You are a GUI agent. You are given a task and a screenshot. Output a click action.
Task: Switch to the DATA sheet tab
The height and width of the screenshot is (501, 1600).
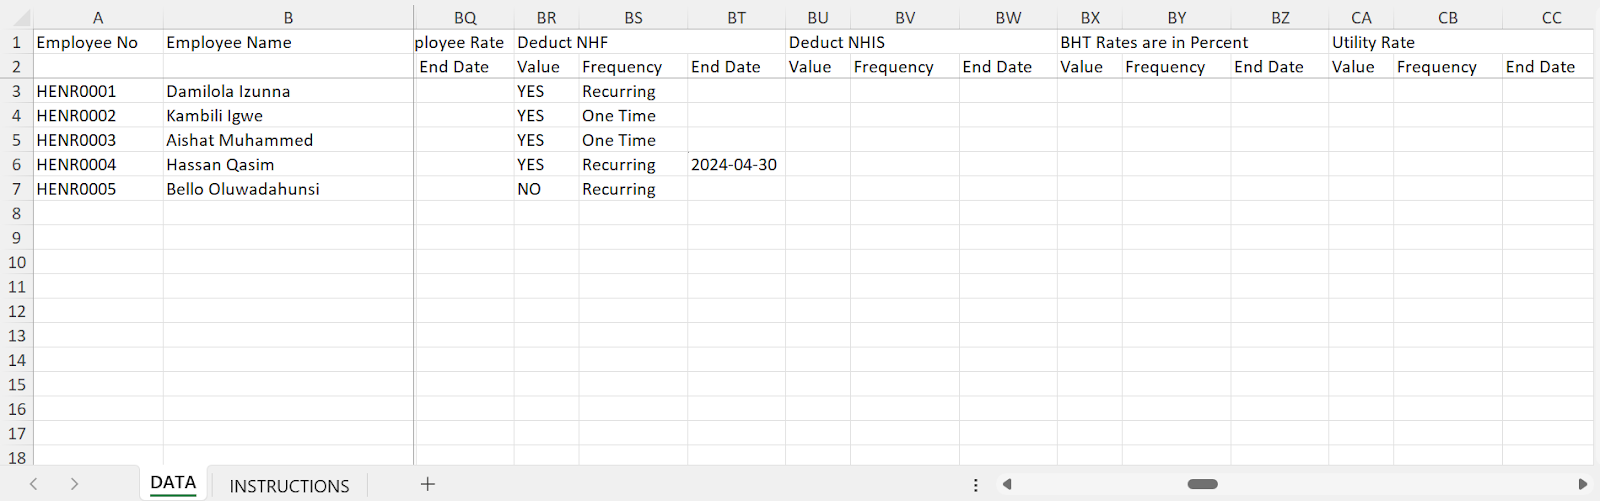173,483
